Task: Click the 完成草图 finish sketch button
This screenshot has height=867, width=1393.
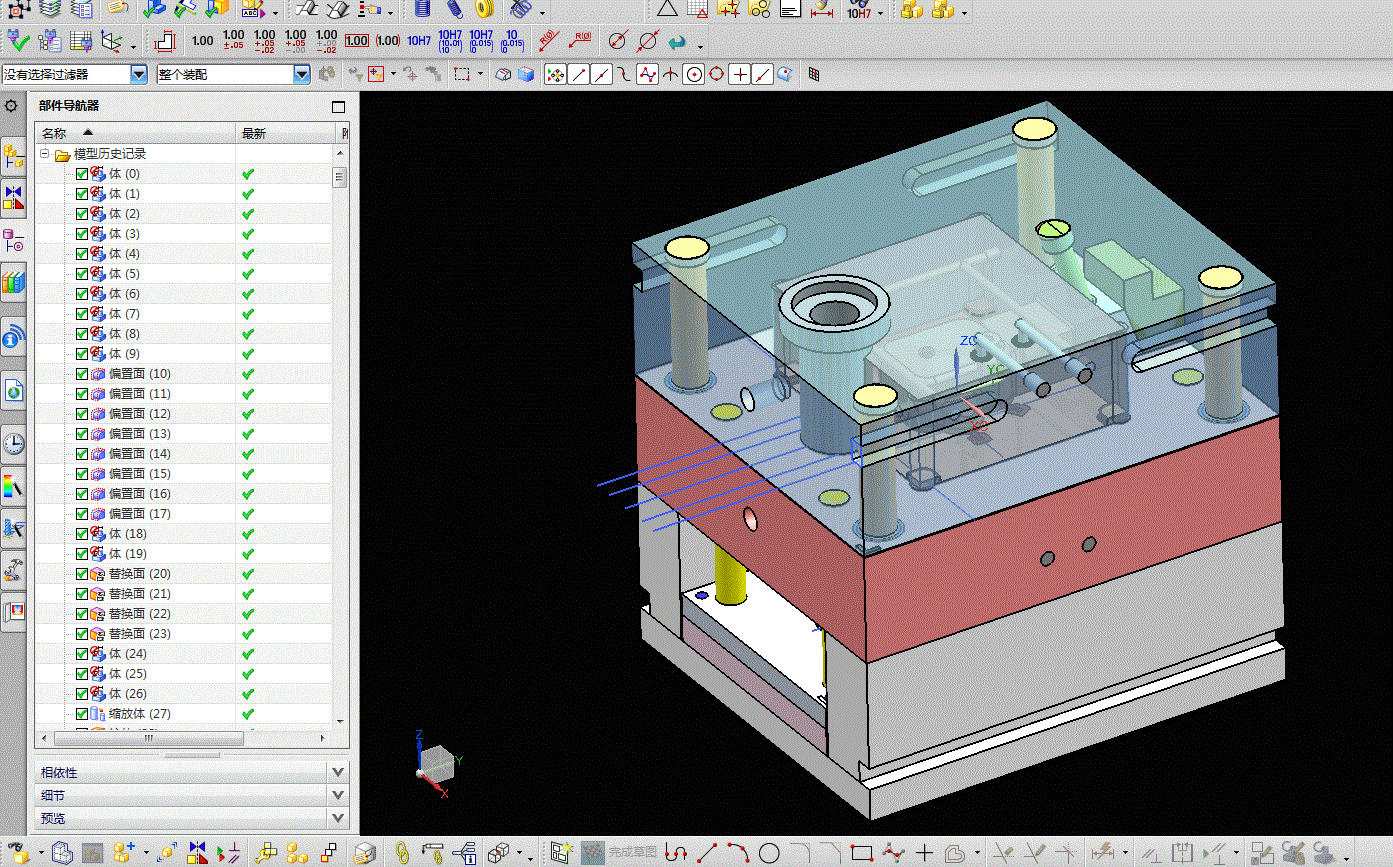Action: tap(619, 853)
